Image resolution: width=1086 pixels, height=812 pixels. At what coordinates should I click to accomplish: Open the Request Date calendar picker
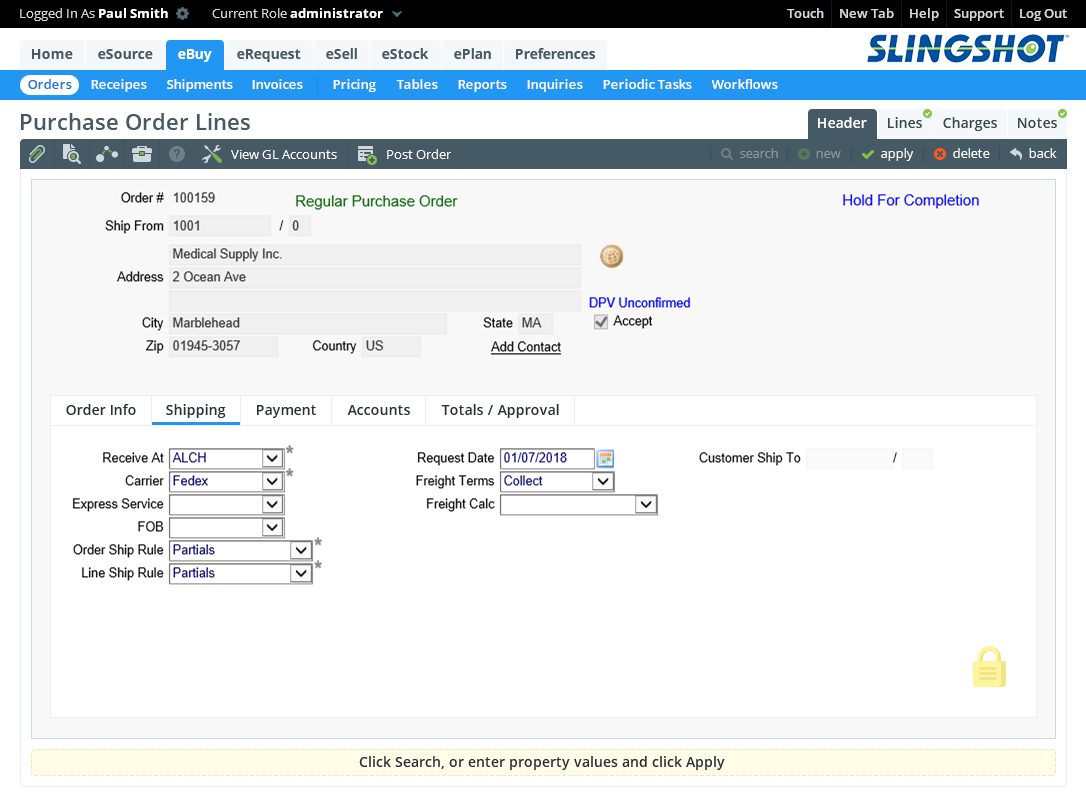pos(605,458)
